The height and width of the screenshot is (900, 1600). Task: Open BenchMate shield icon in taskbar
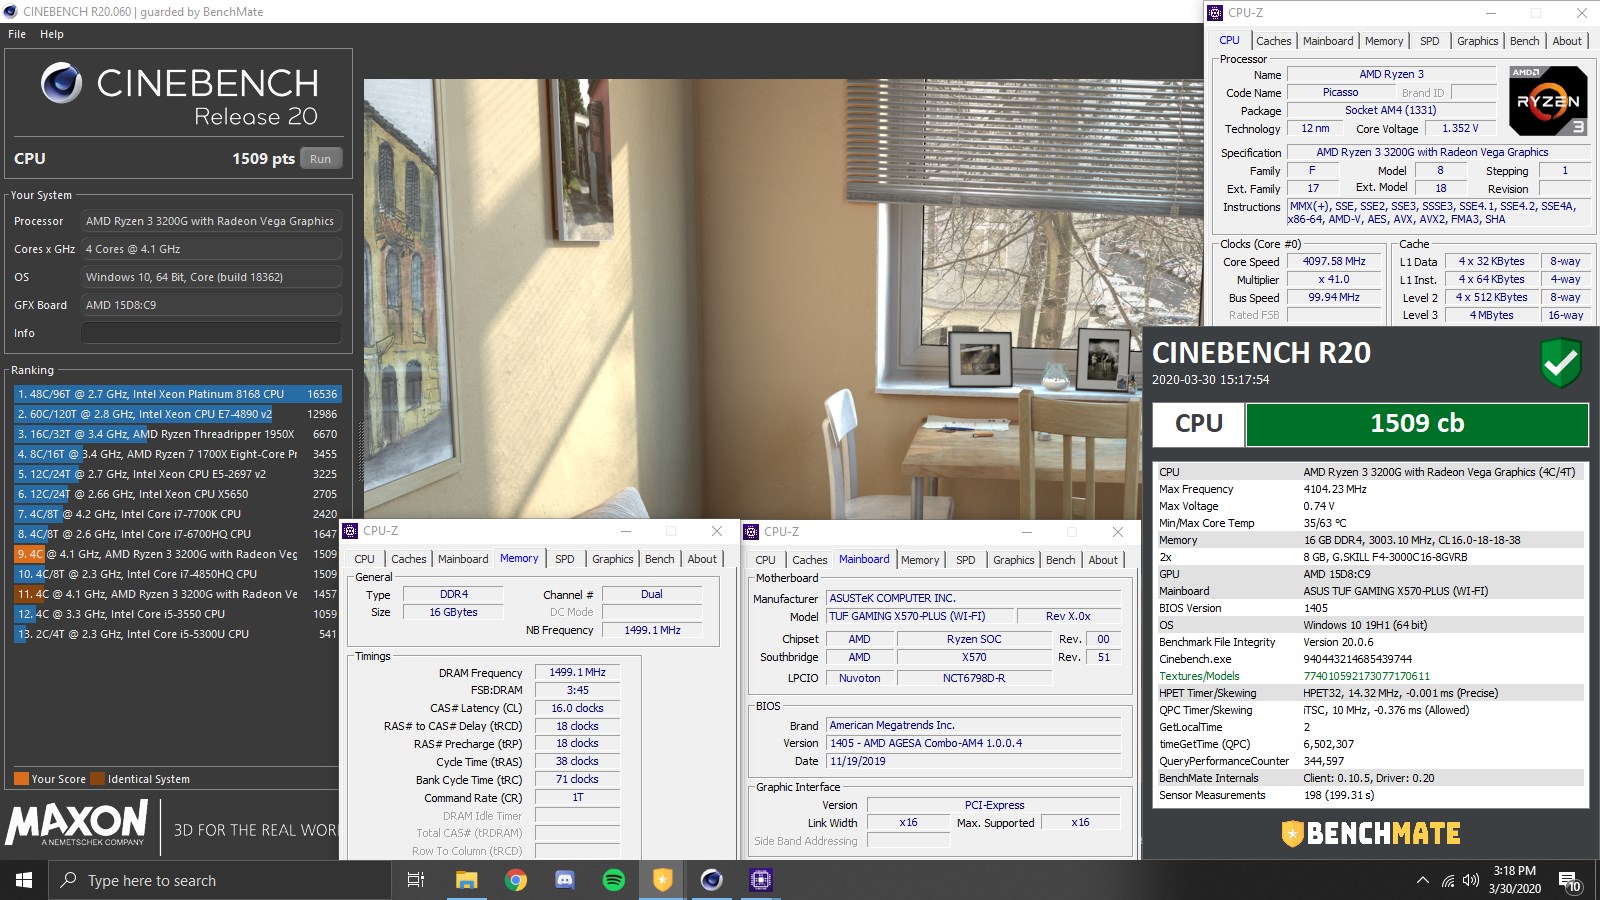pyautogui.click(x=662, y=880)
